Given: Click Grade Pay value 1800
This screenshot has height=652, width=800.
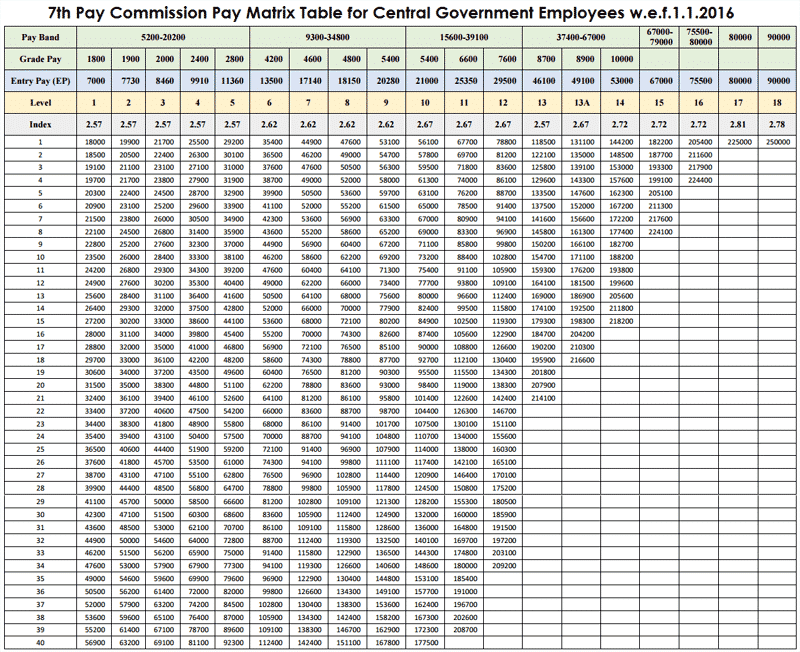Looking at the screenshot, I should coord(96,59).
